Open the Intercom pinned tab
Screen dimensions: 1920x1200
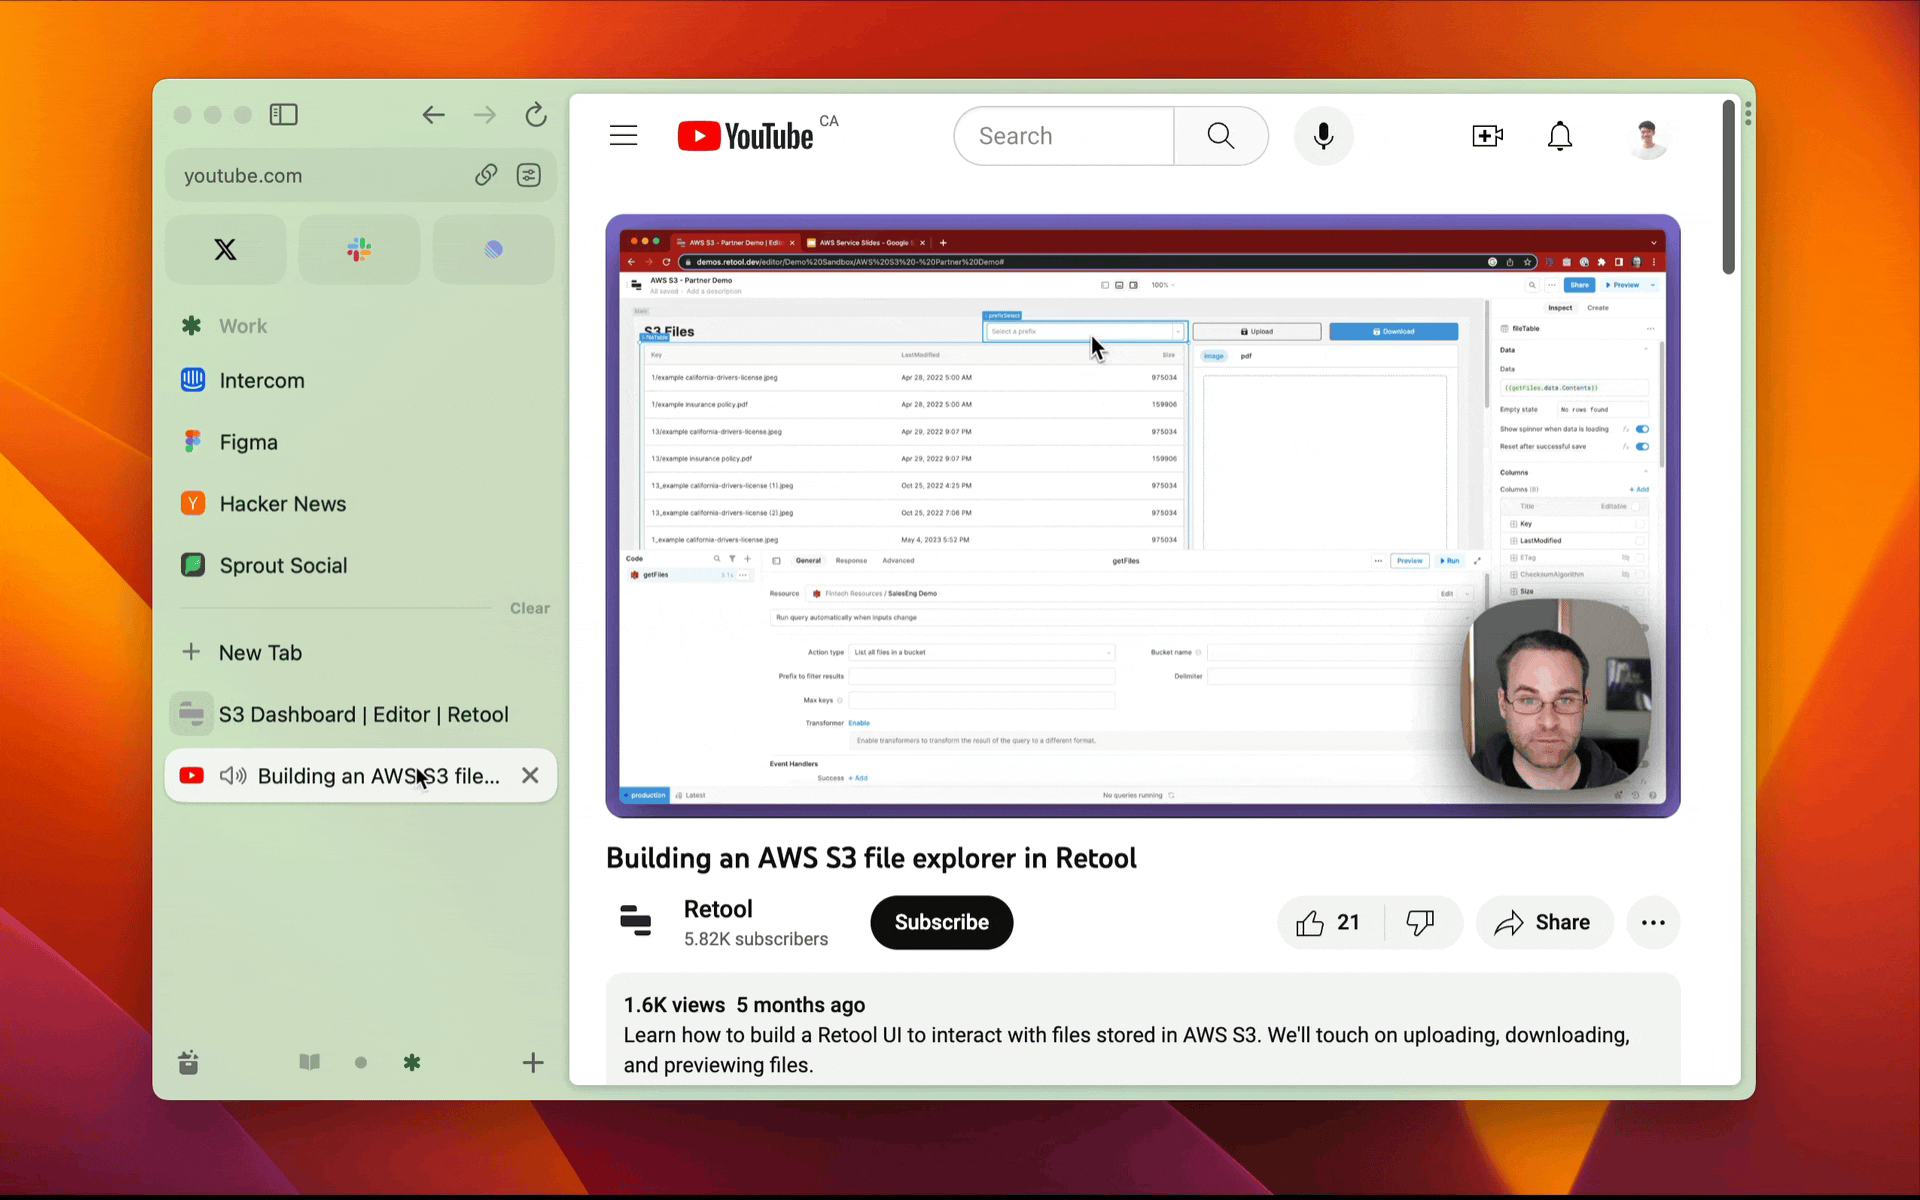click(x=360, y=380)
